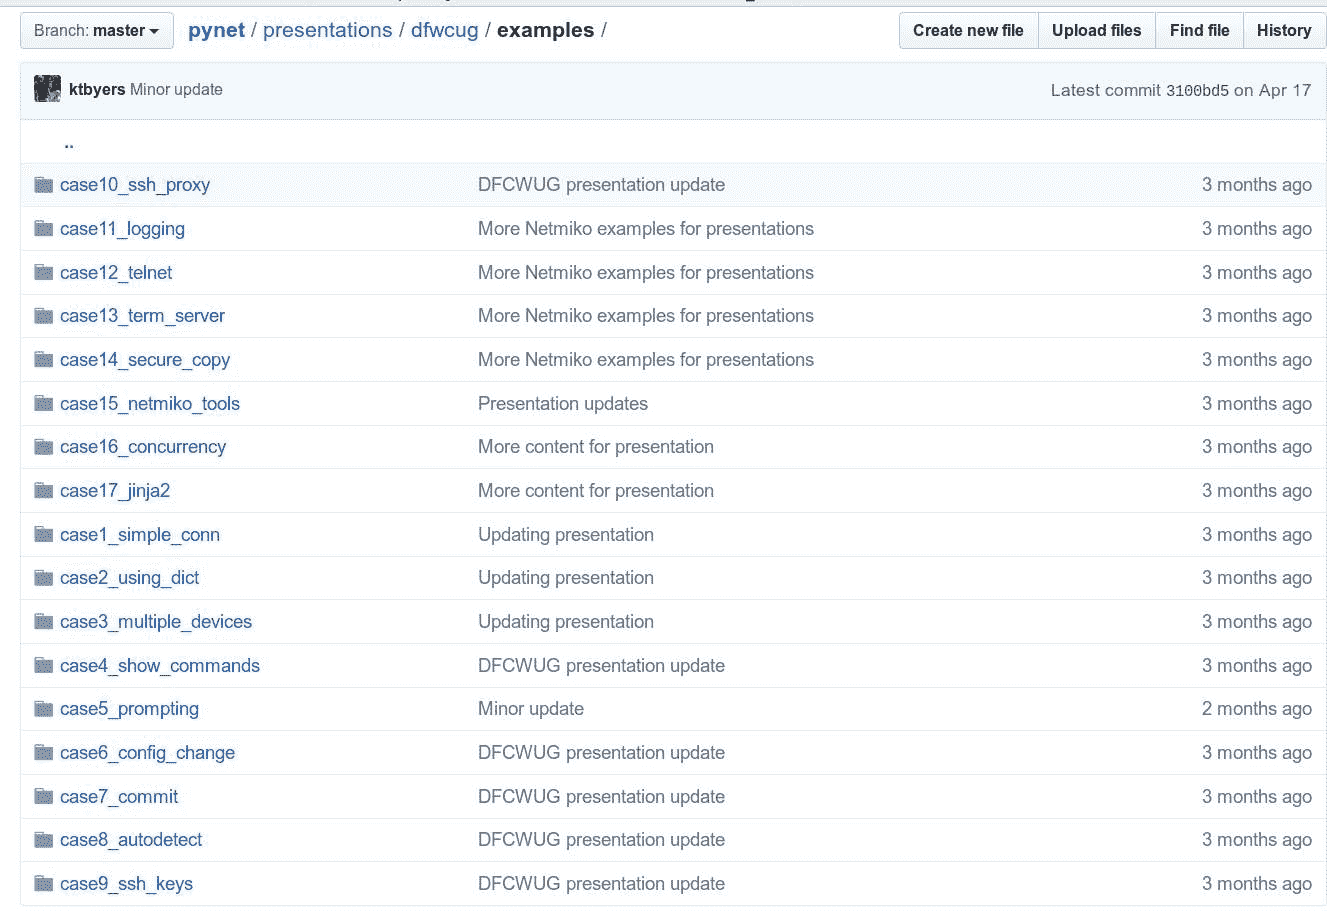Open case5_prompting folder

[129, 709]
